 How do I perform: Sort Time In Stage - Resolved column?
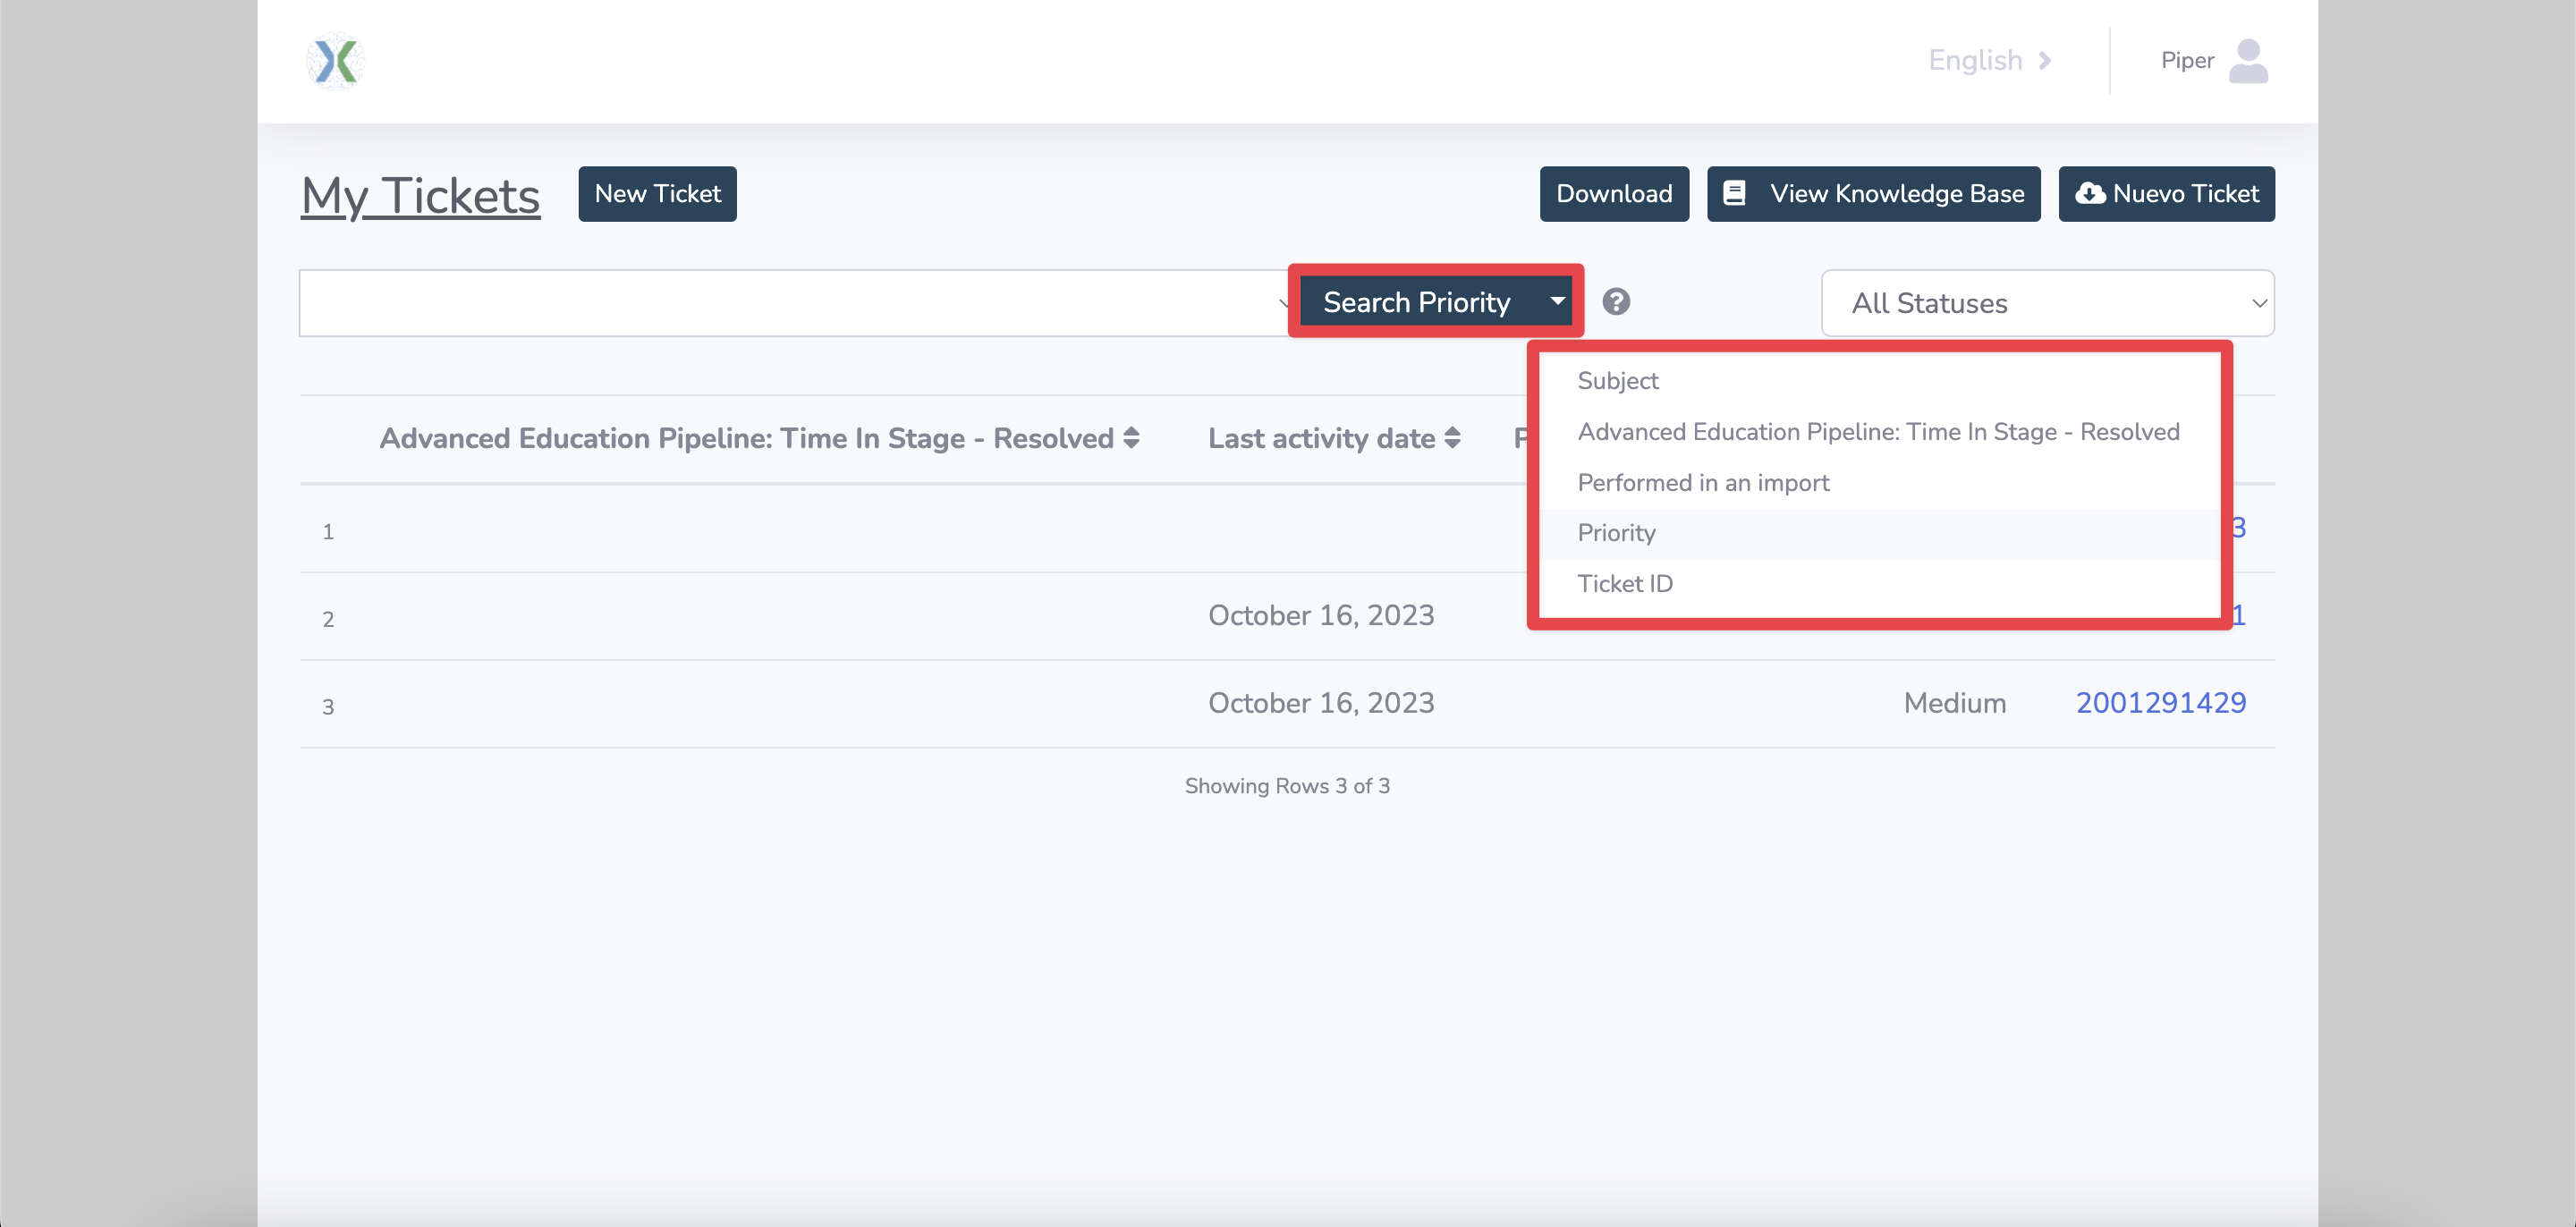point(1131,438)
